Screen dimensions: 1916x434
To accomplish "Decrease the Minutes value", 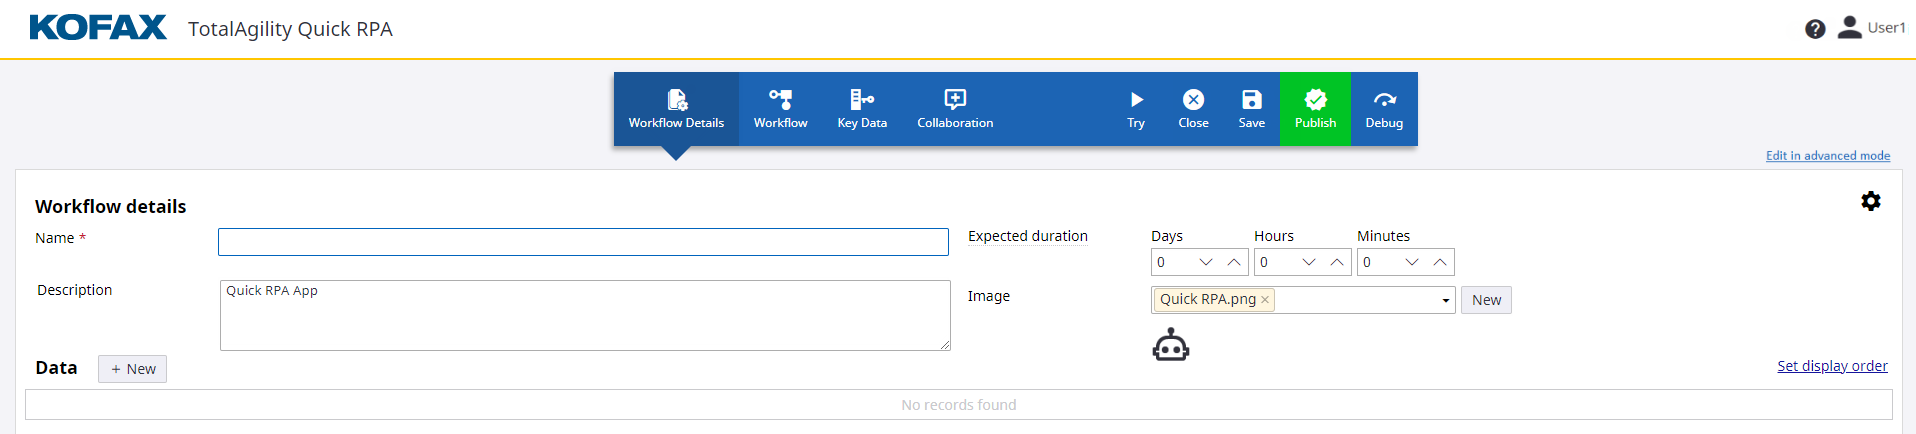I will click(1412, 262).
